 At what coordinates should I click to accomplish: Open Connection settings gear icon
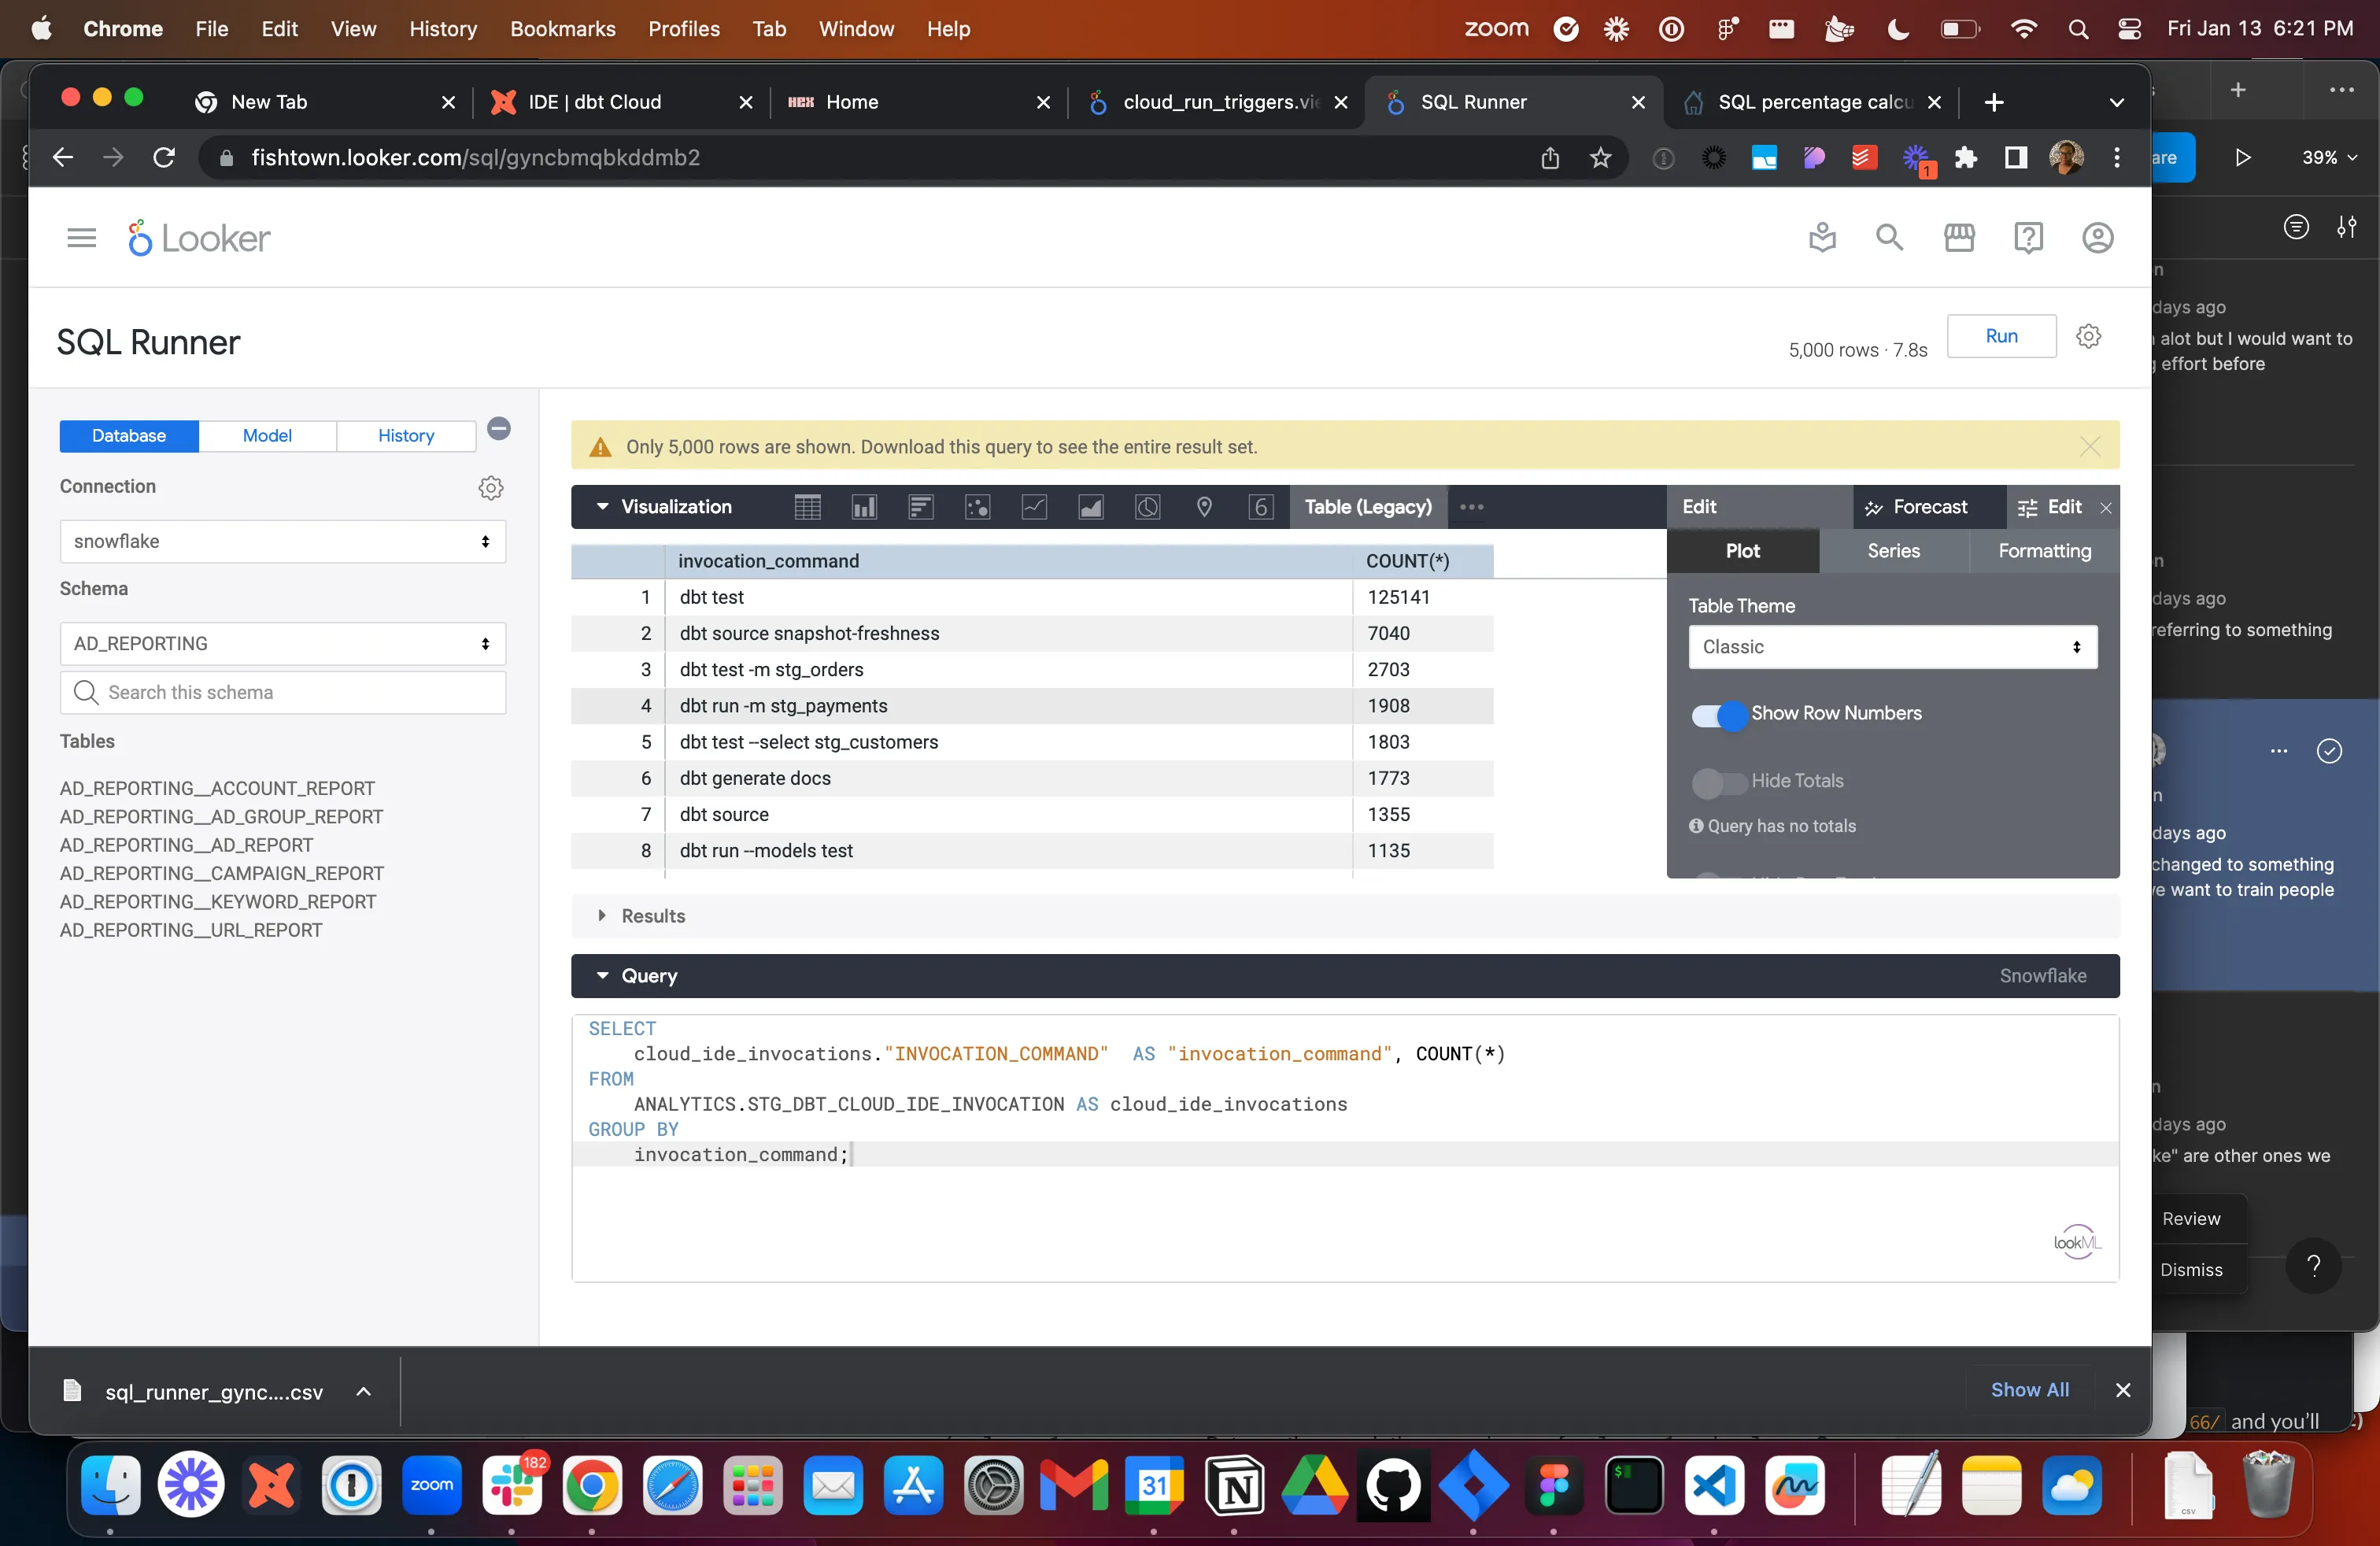click(490, 488)
